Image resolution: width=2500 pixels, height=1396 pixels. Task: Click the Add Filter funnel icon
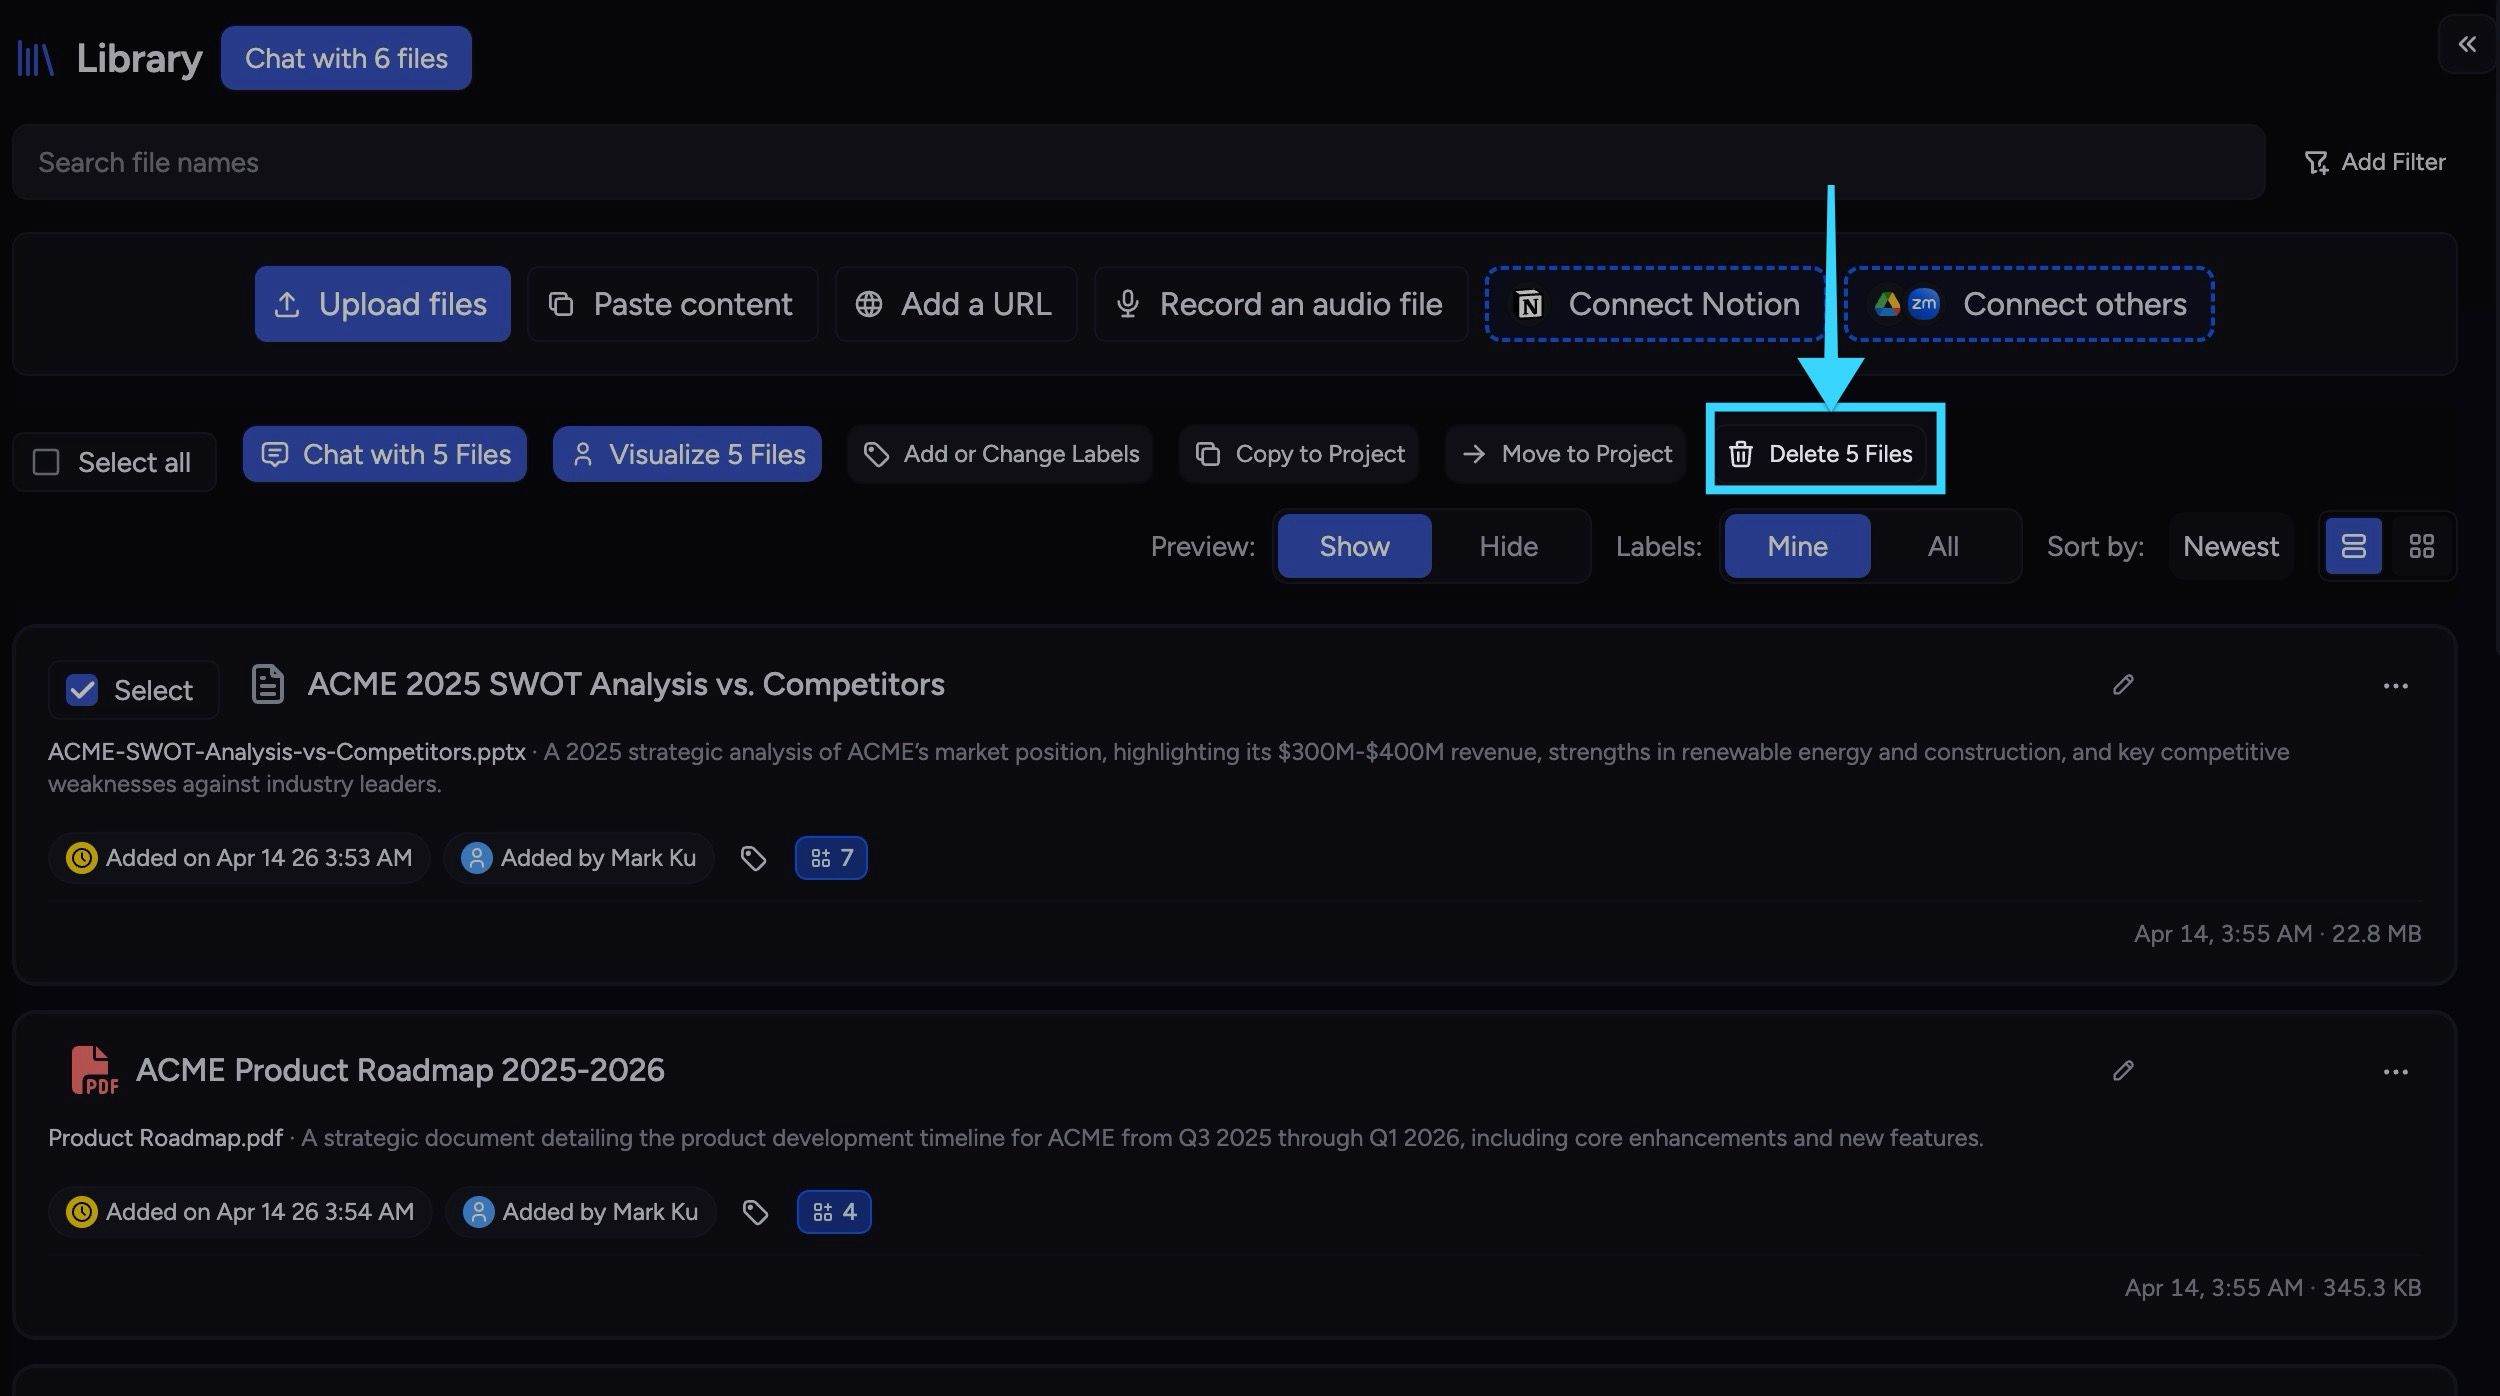[x=2316, y=162]
